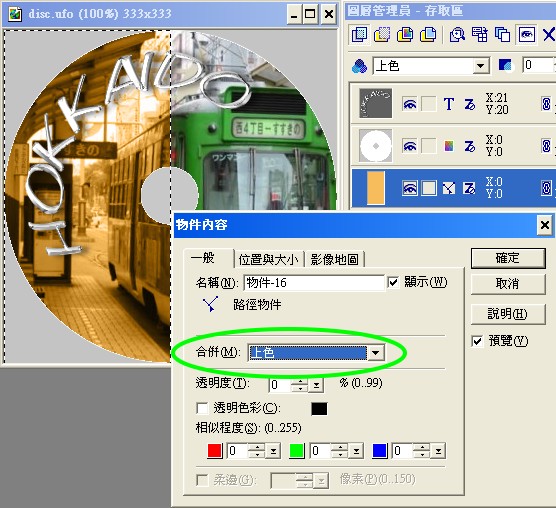Click the green similarity value spinner arrows

tap(340, 451)
